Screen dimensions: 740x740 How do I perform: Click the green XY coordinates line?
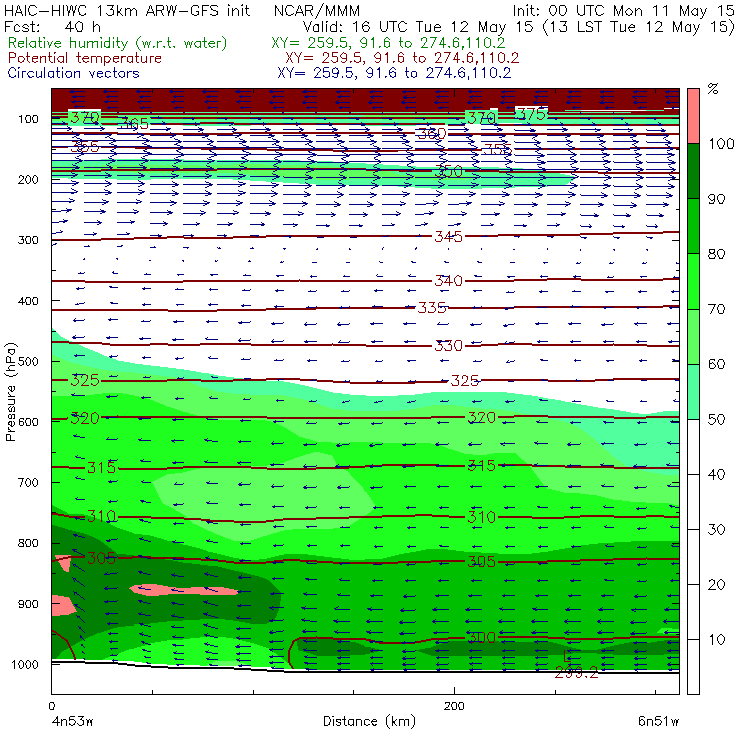click(x=388, y=43)
